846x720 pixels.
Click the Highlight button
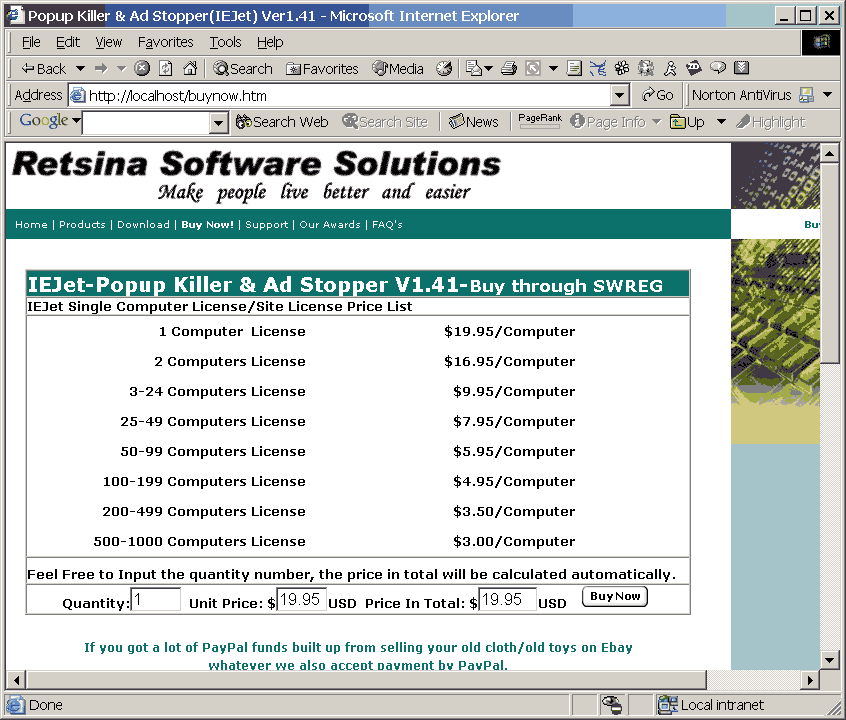(x=770, y=122)
